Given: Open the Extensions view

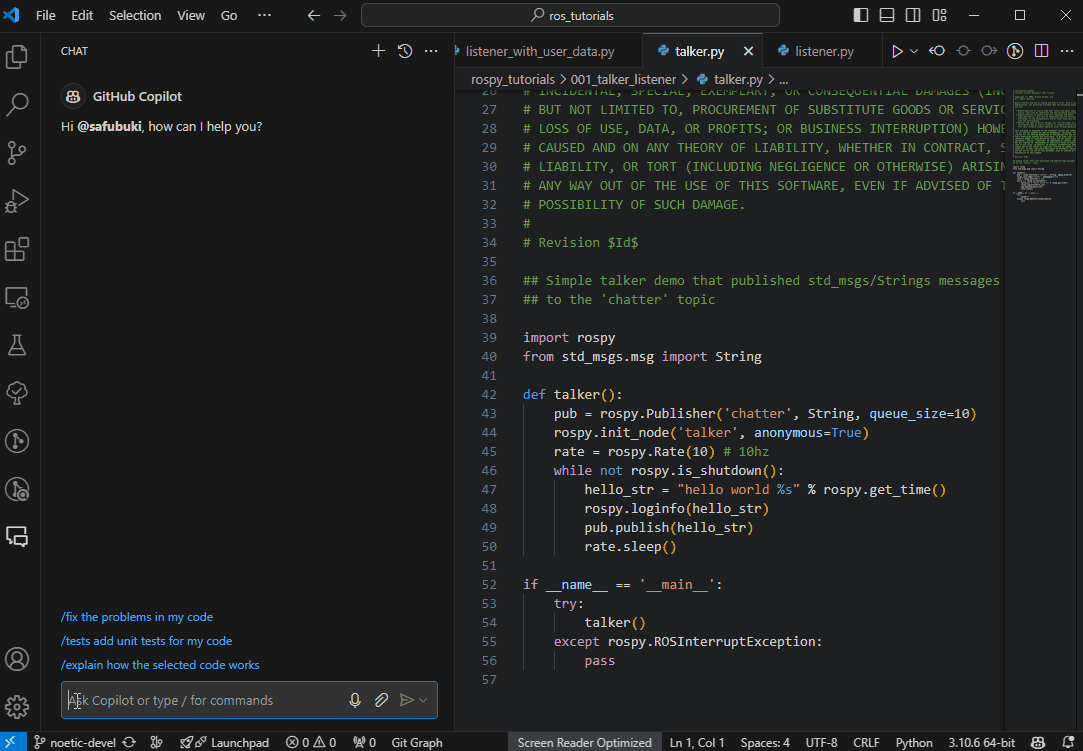Looking at the screenshot, I should coord(17,249).
